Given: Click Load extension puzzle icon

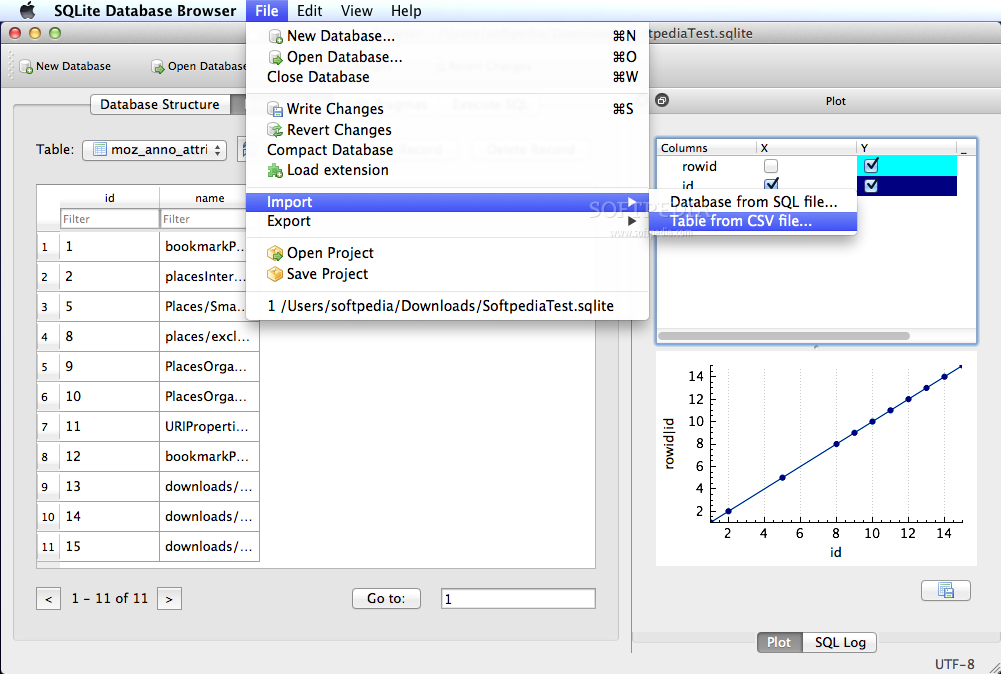Looking at the screenshot, I should (275, 170).
